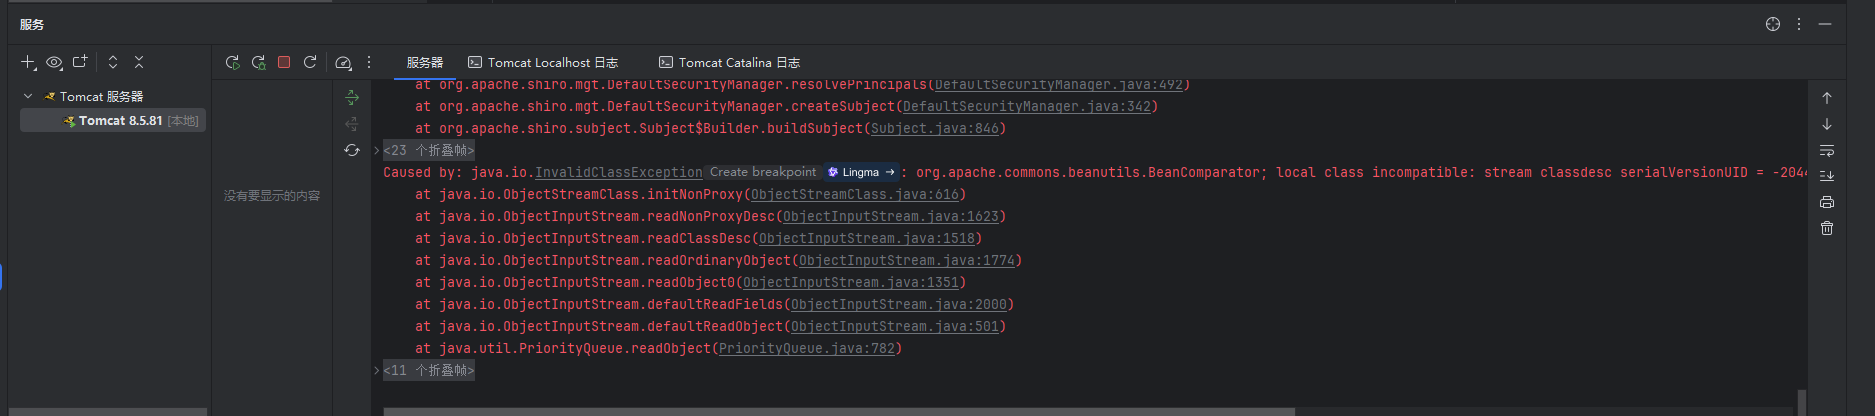
Task: Select Tomcat 8.5.81 in services tree
Action: [x=120, y=120]
